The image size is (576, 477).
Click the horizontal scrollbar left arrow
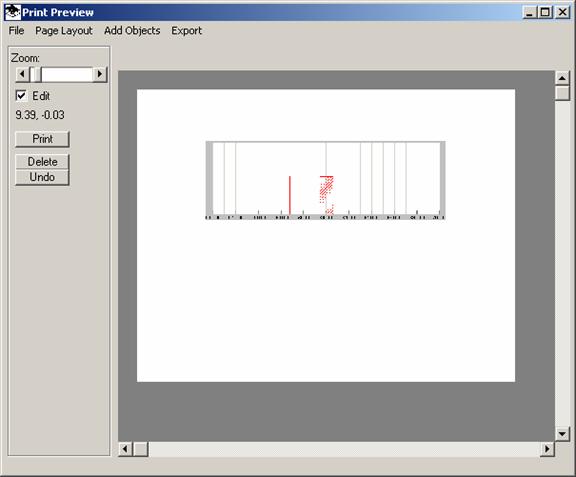coord(125,449)
